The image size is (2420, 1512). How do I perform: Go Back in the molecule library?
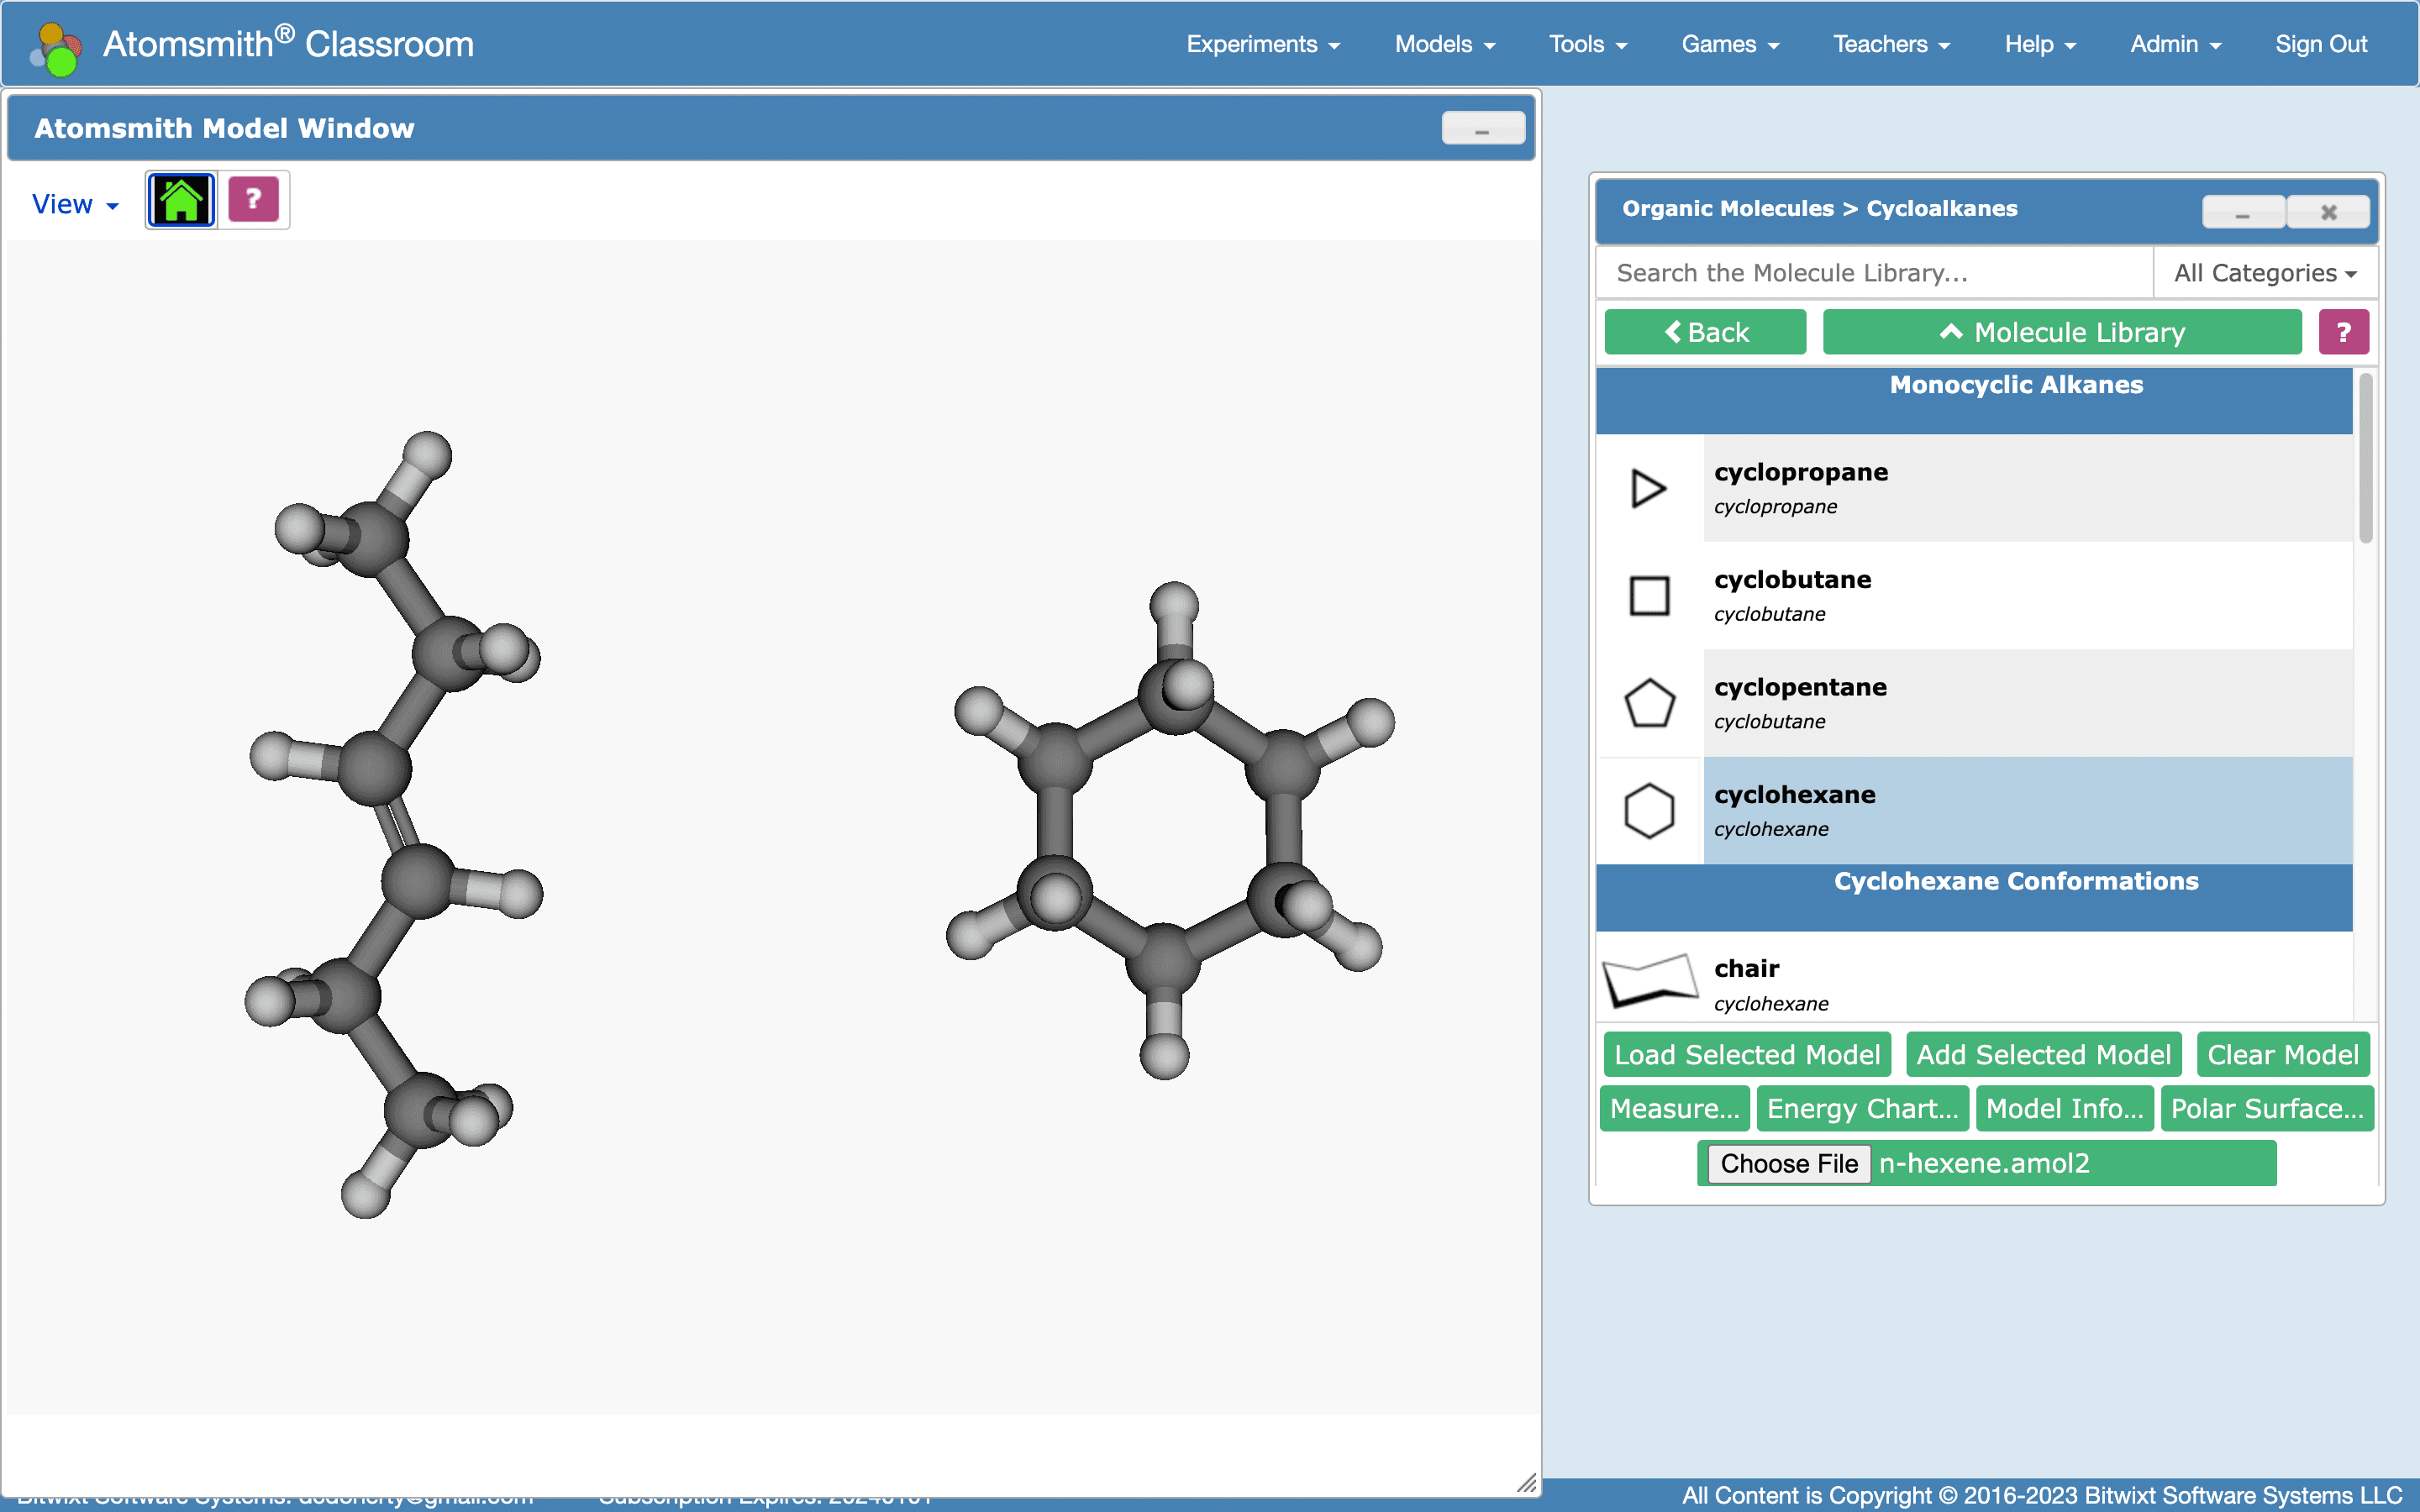1705,332
